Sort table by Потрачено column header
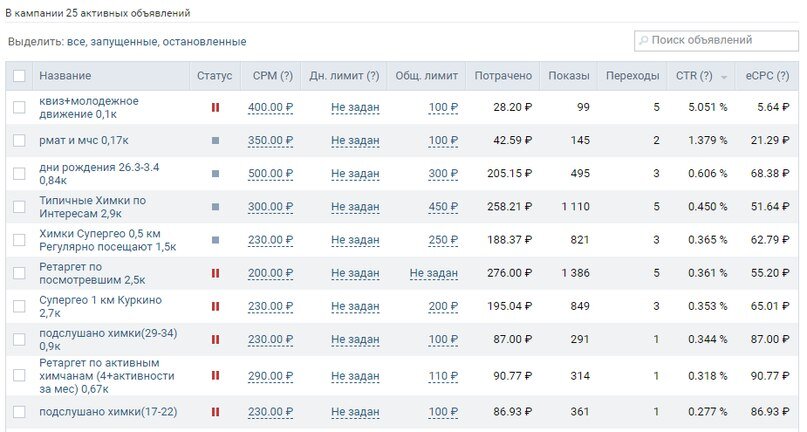This screenshot has width=807, height=432. pos(503,76)
